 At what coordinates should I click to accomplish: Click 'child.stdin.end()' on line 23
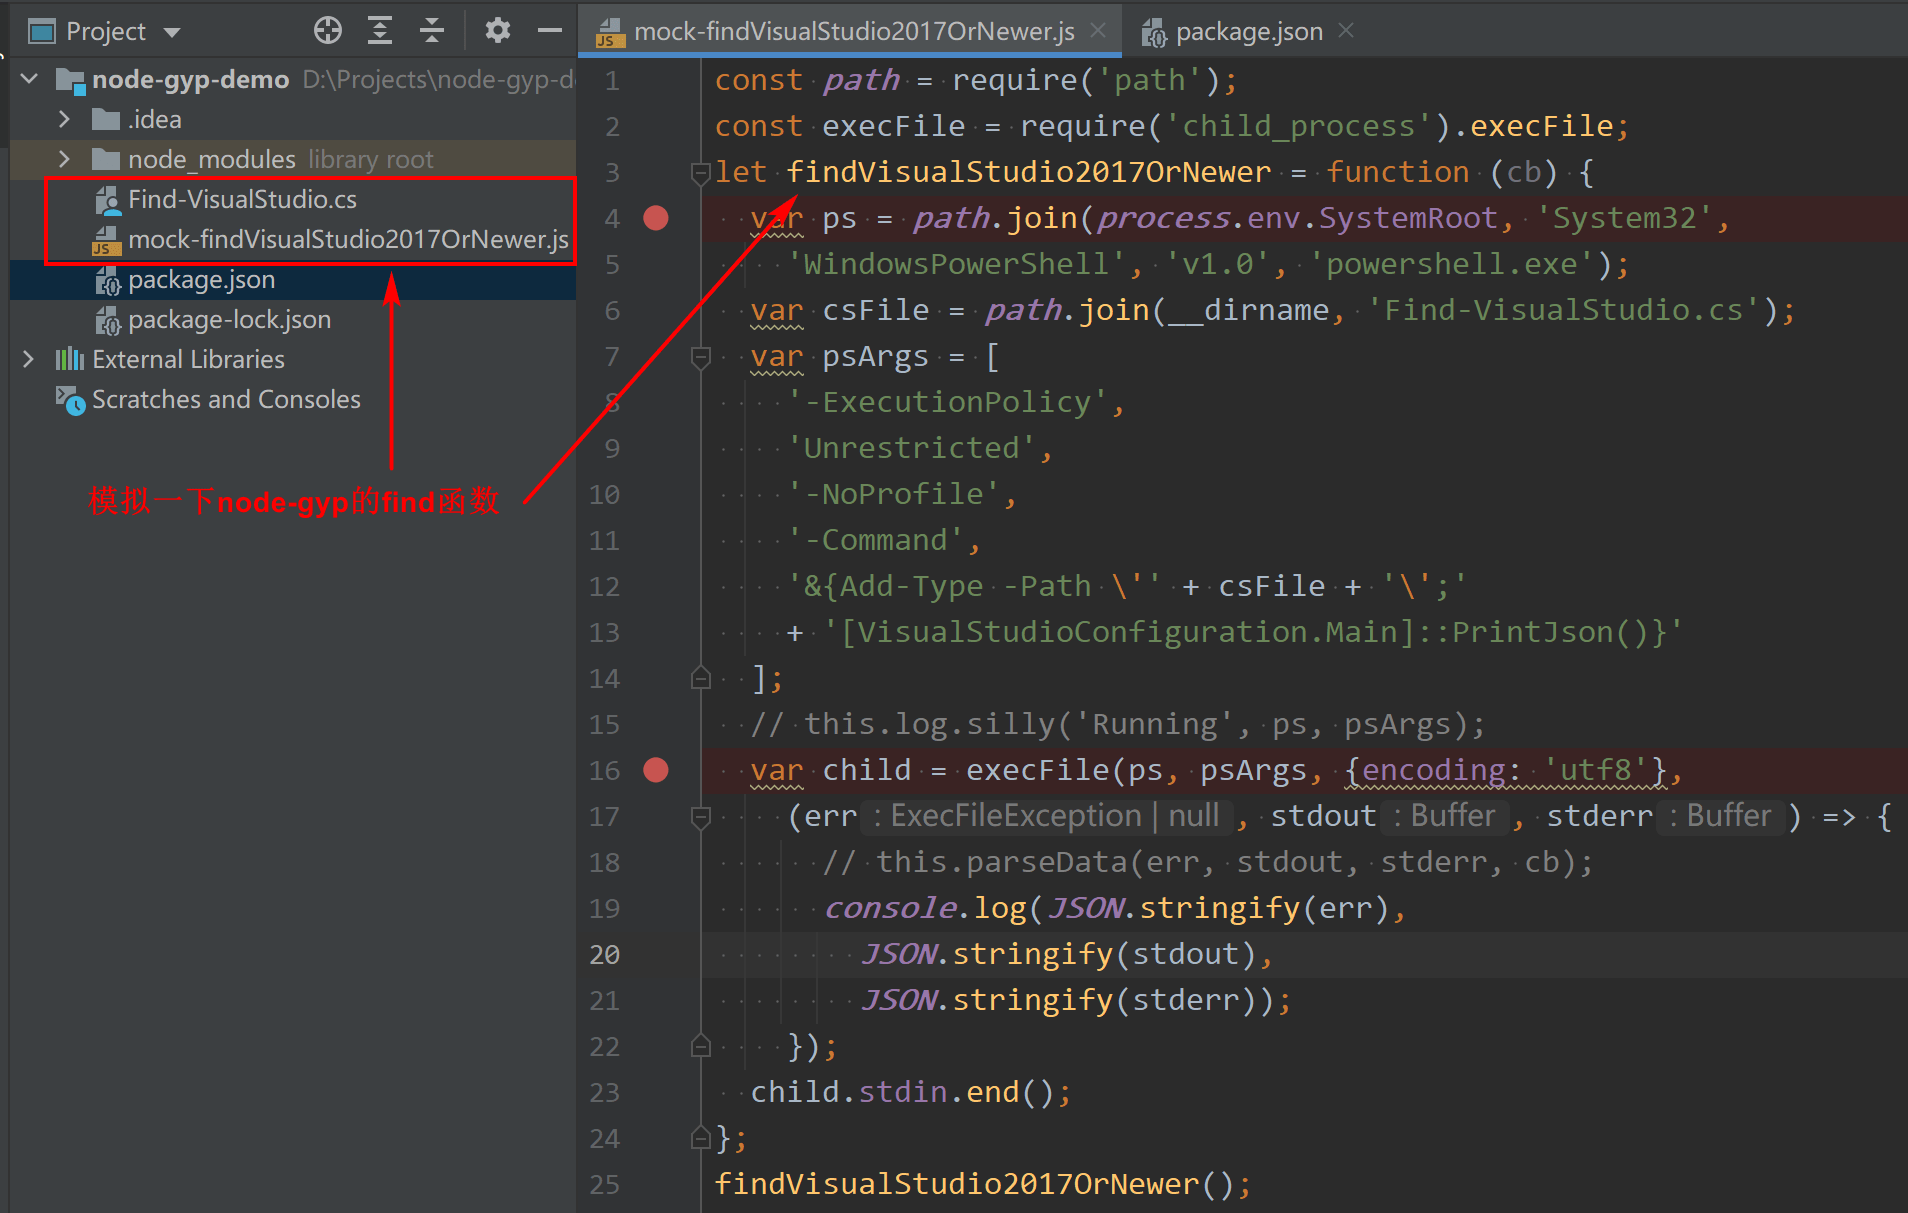coord(903,1092)
